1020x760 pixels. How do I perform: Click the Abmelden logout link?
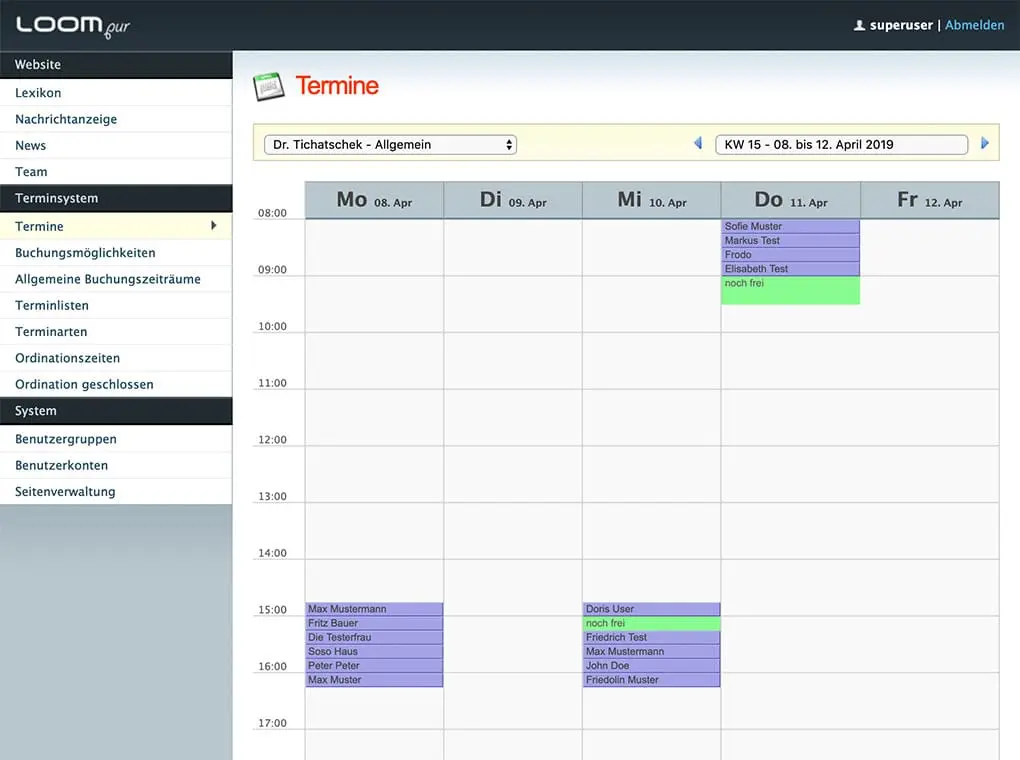974,25
